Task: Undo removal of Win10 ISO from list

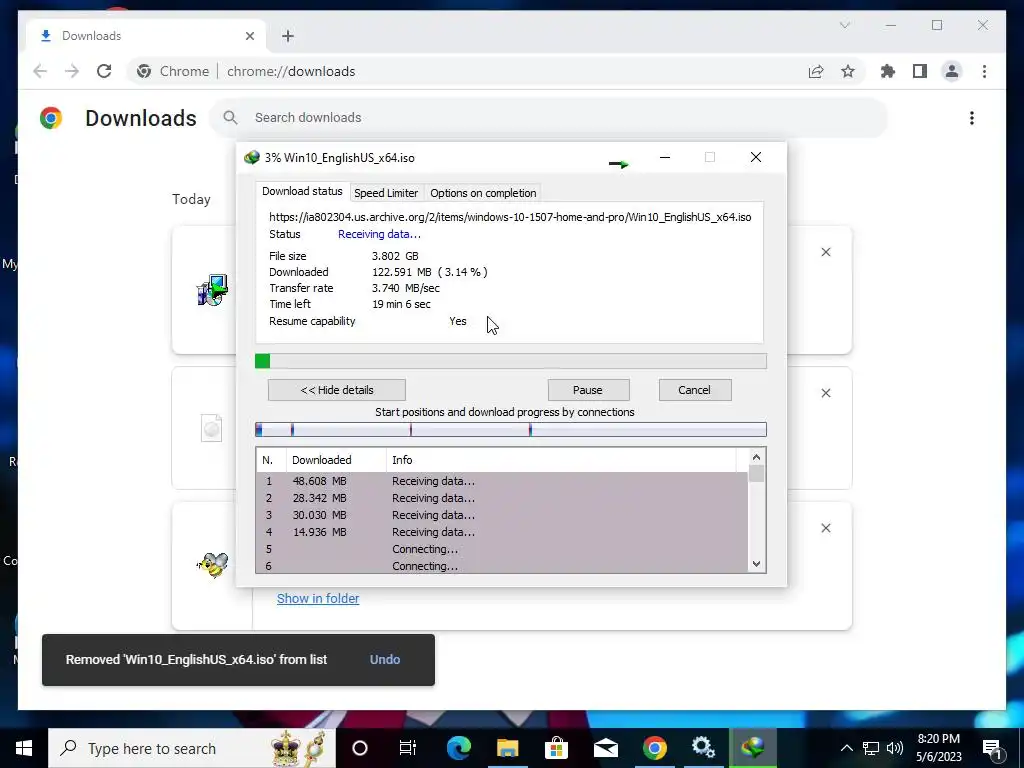Action: pyautogui.click(x=385, y=660)
